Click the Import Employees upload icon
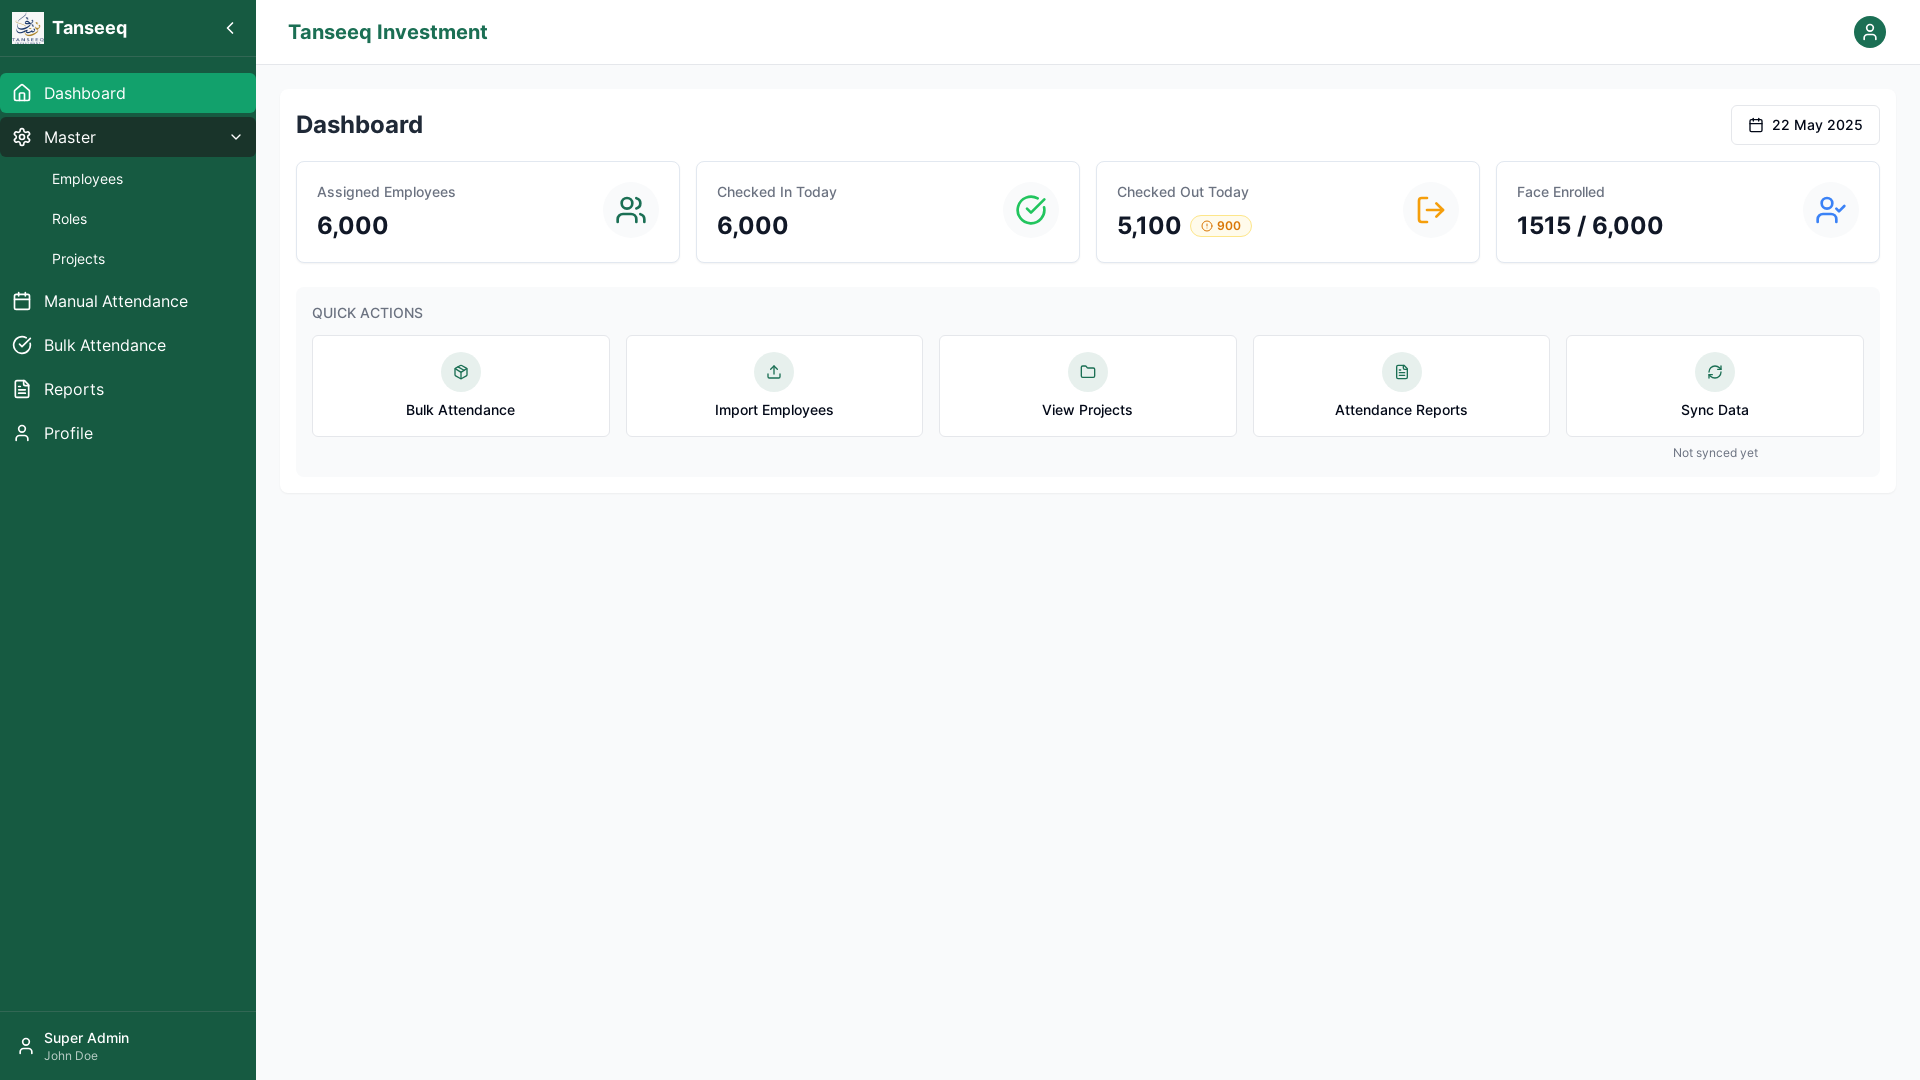1920x1080 pixels. point(774,372)
